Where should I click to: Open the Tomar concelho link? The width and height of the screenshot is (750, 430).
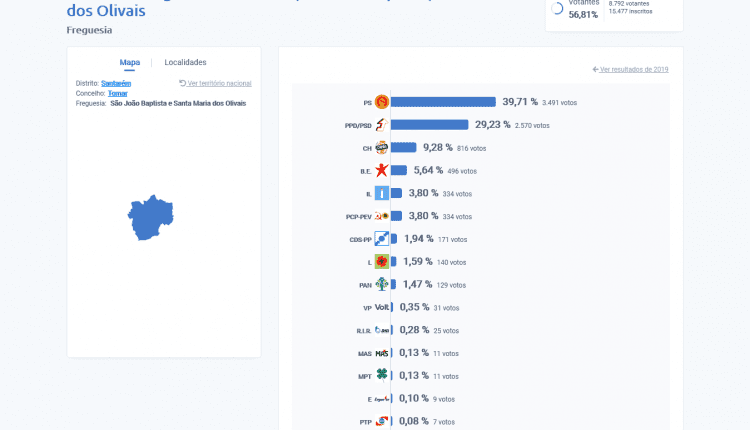click(x=118, y=93)
